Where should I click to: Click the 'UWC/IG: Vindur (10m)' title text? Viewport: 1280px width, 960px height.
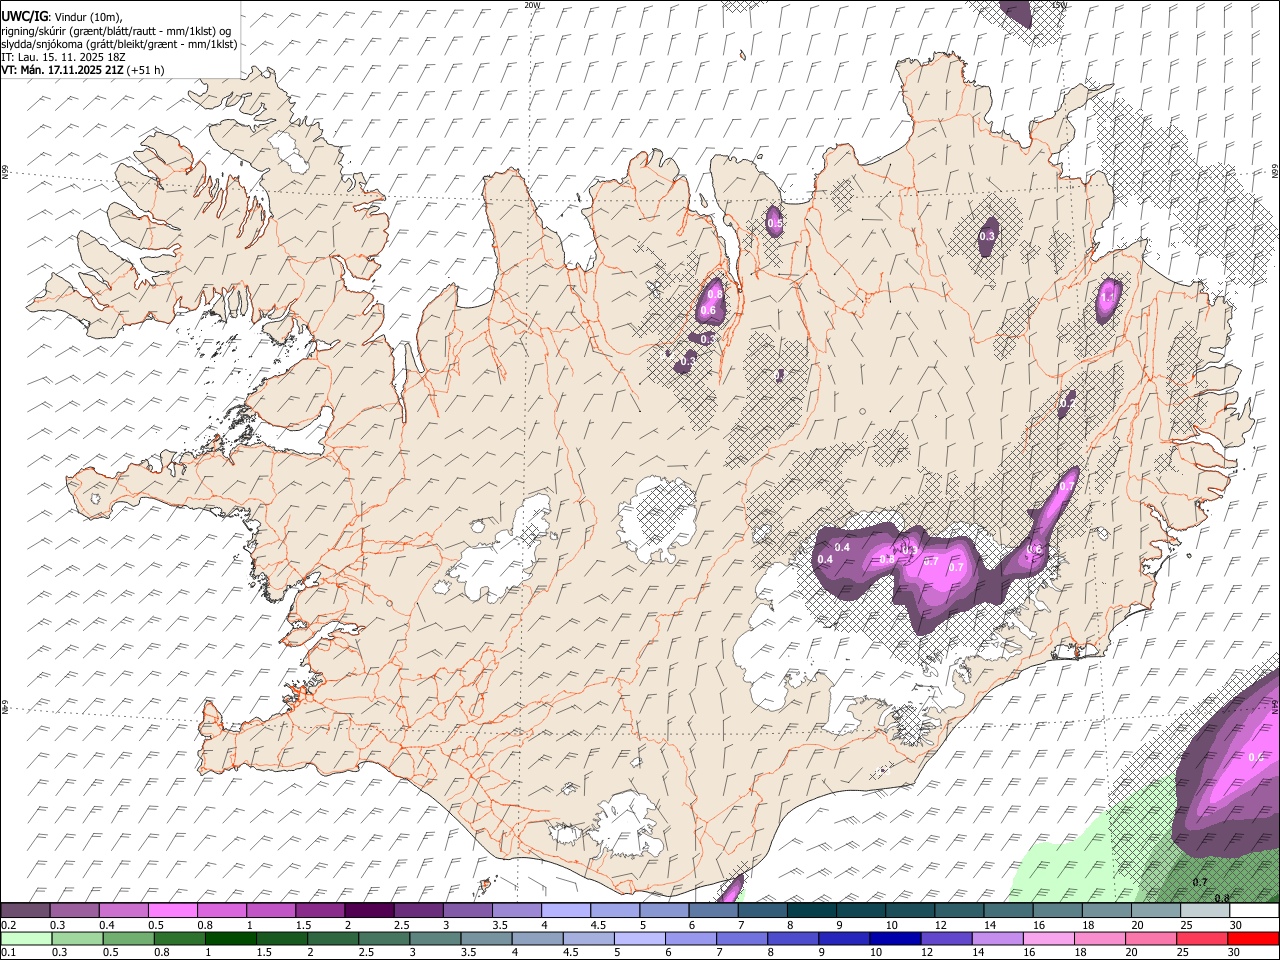61,16
